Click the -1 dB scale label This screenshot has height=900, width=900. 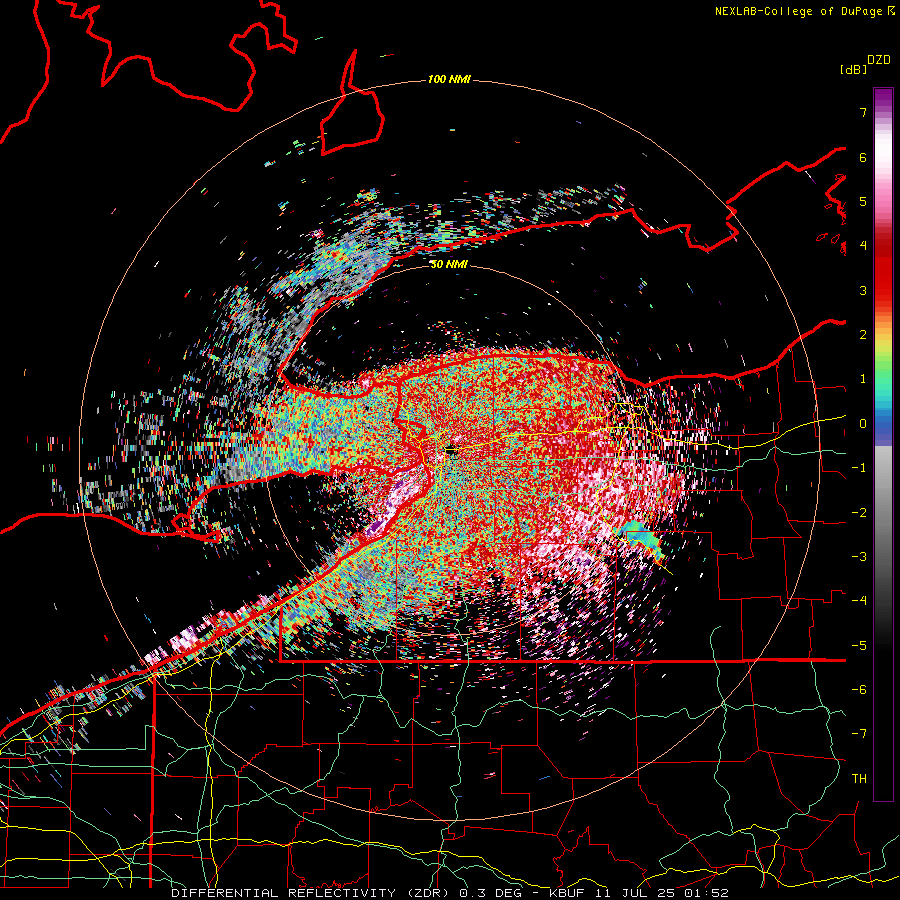click(859, 468)
